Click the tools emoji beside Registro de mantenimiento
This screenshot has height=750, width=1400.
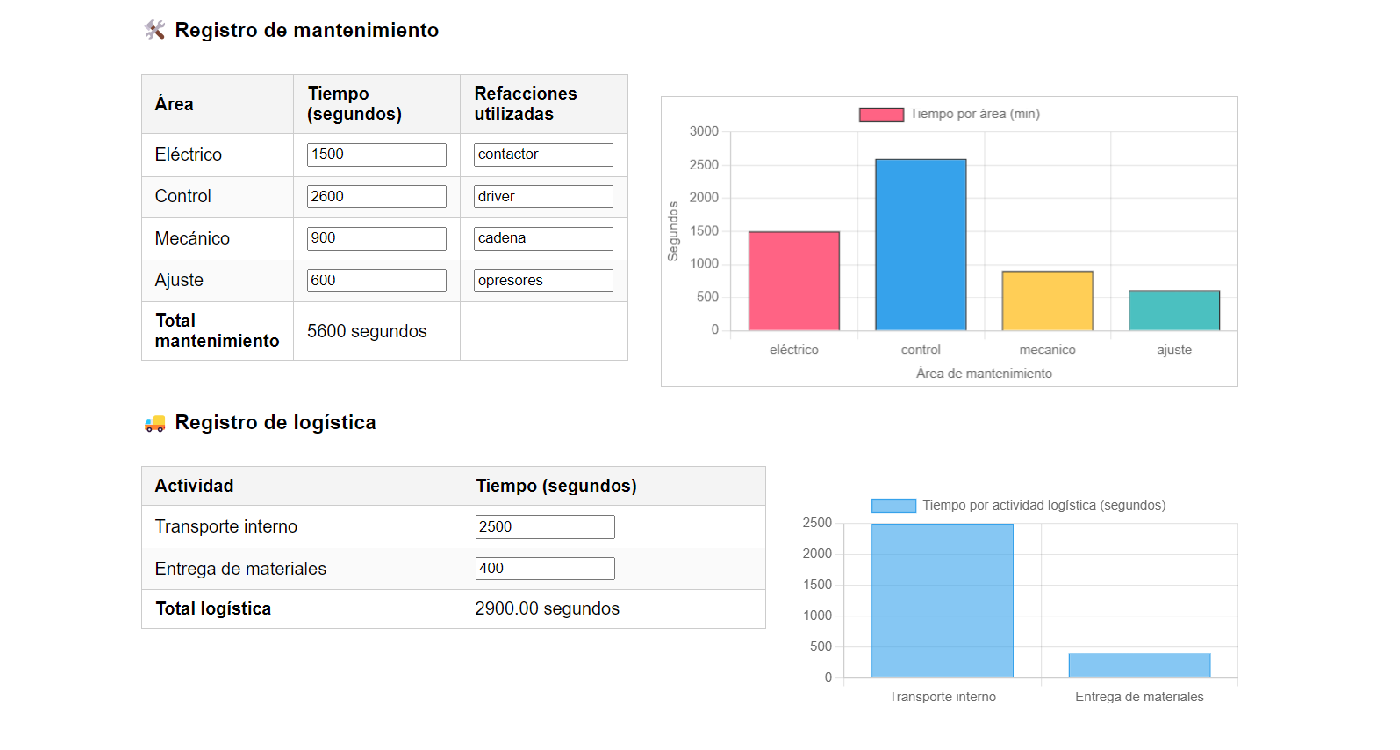tap(155, 30)
